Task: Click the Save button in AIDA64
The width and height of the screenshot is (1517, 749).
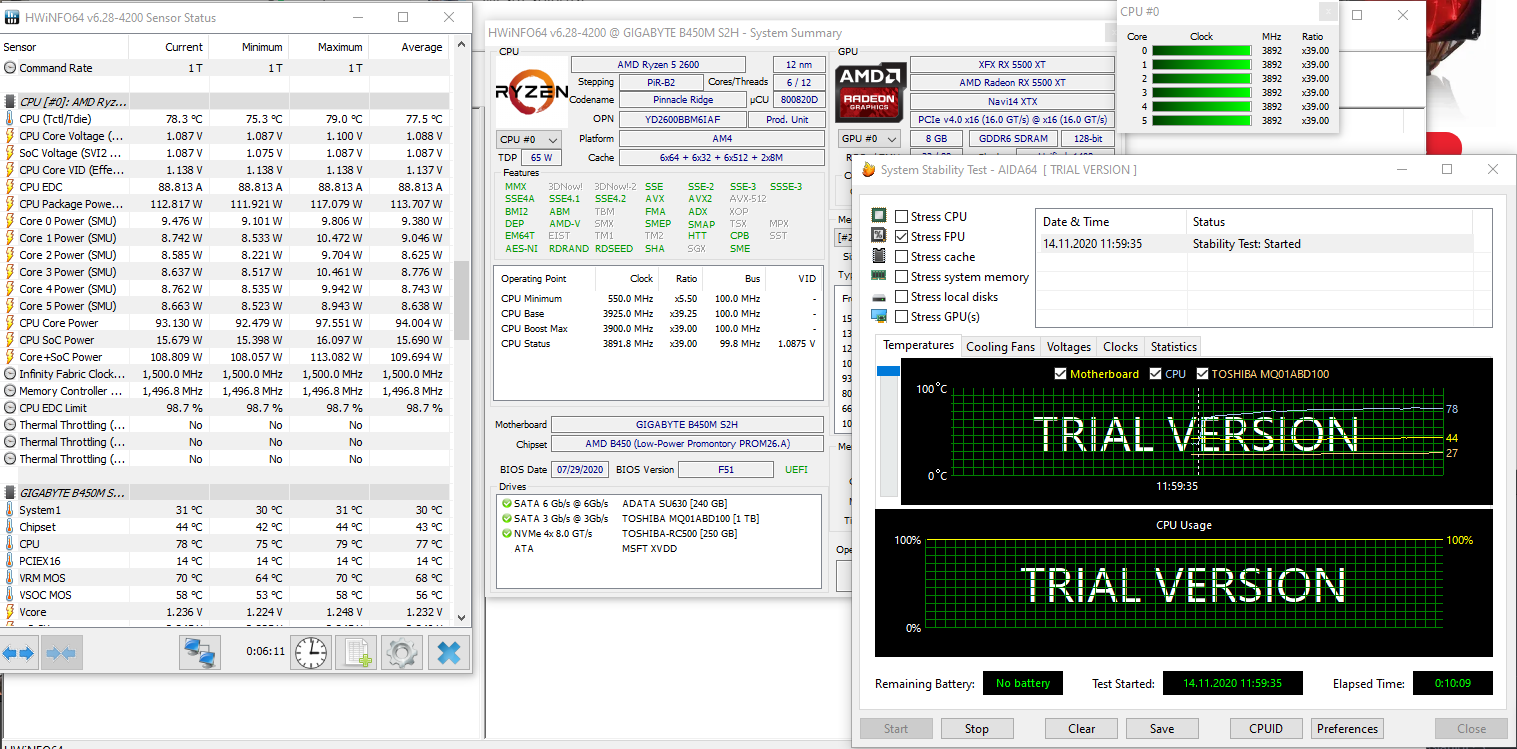Action: click(x=1162, y=729)
